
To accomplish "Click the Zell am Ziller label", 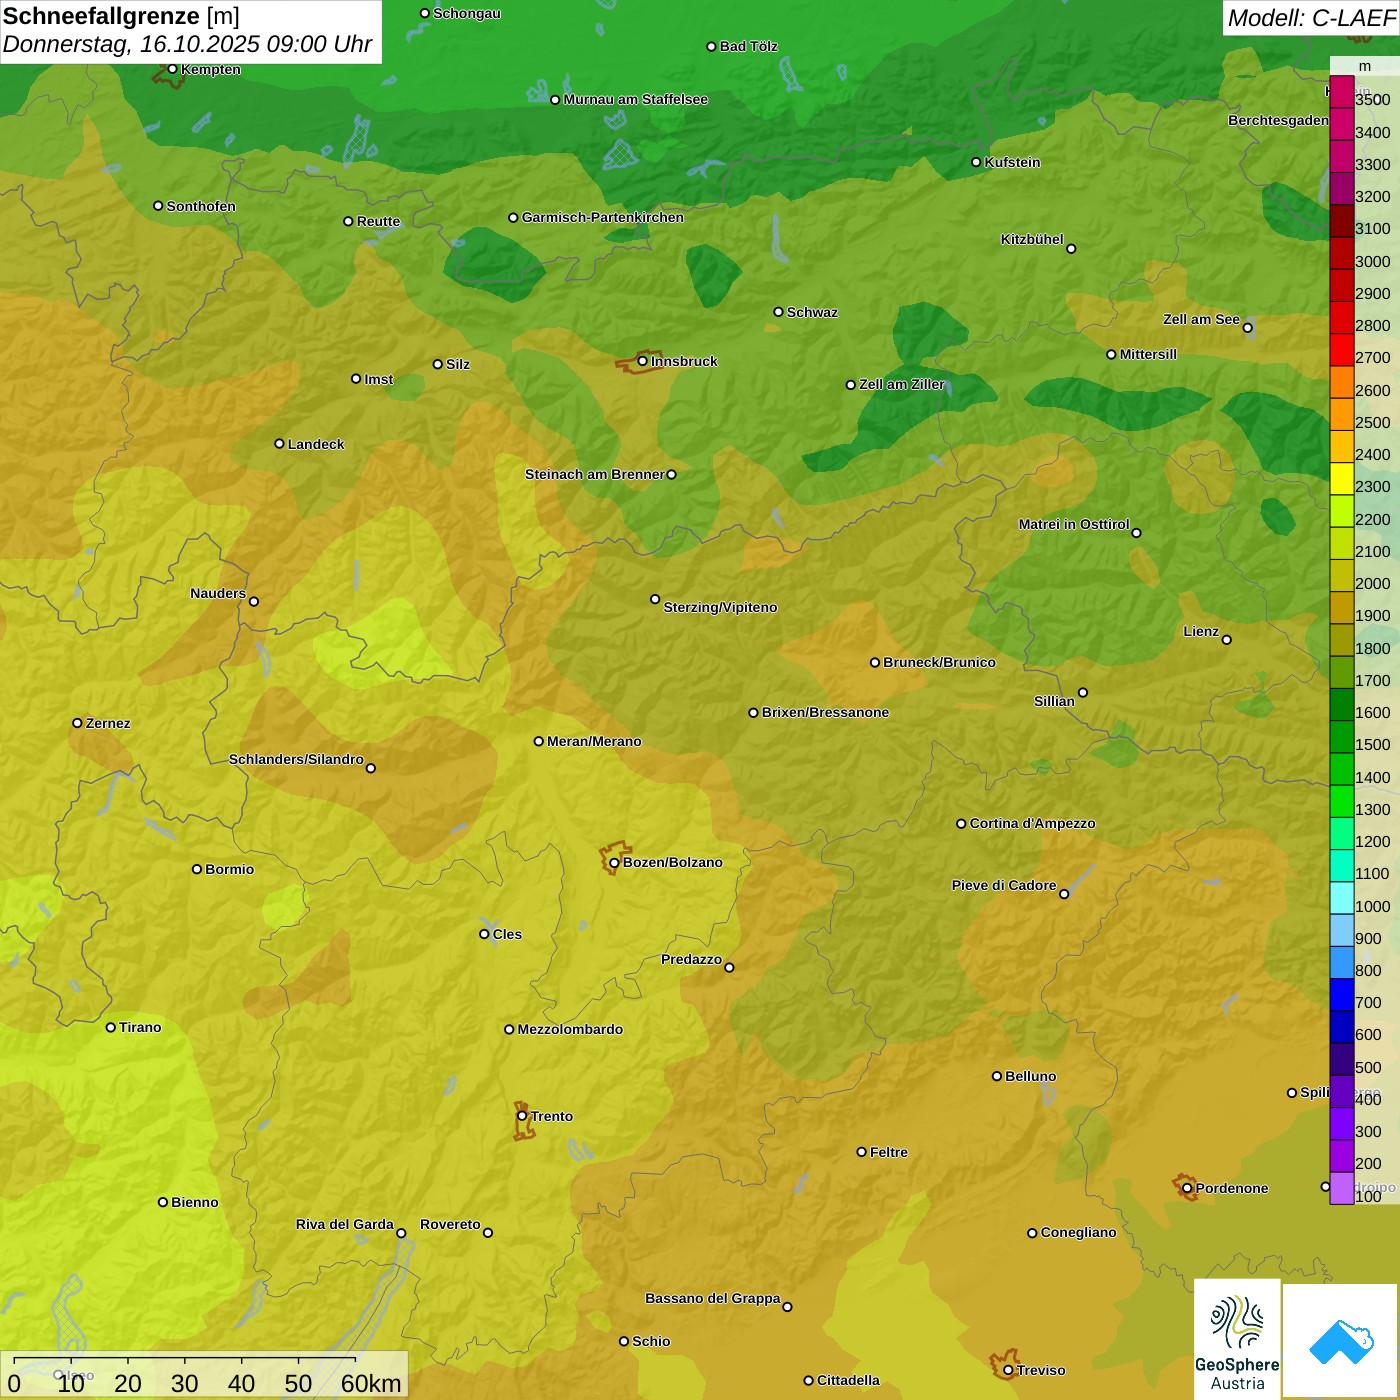I will pyautogui.click(x=902, y=384).
